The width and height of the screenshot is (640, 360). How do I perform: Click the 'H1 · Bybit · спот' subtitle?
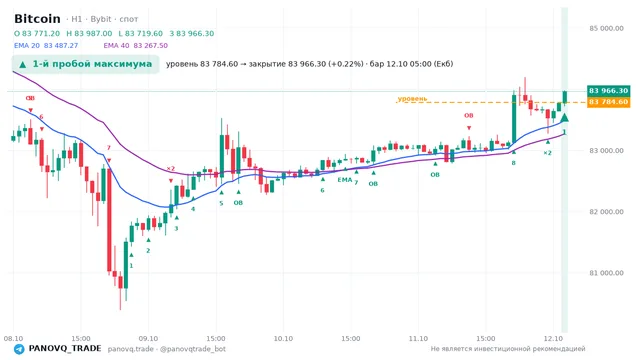pos(102,19)
